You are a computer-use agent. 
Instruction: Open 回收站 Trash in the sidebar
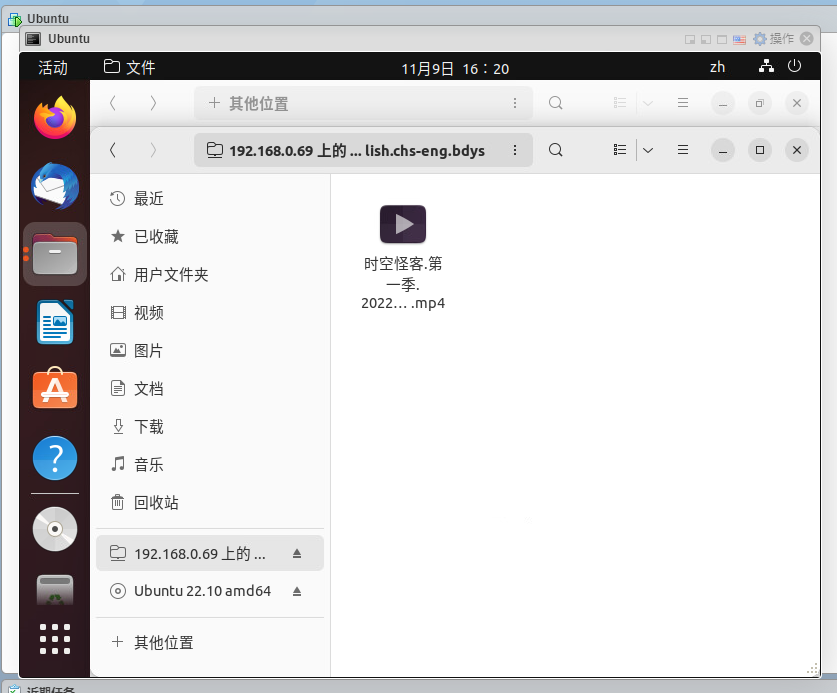pyautogui.click(x=158, y=502)
